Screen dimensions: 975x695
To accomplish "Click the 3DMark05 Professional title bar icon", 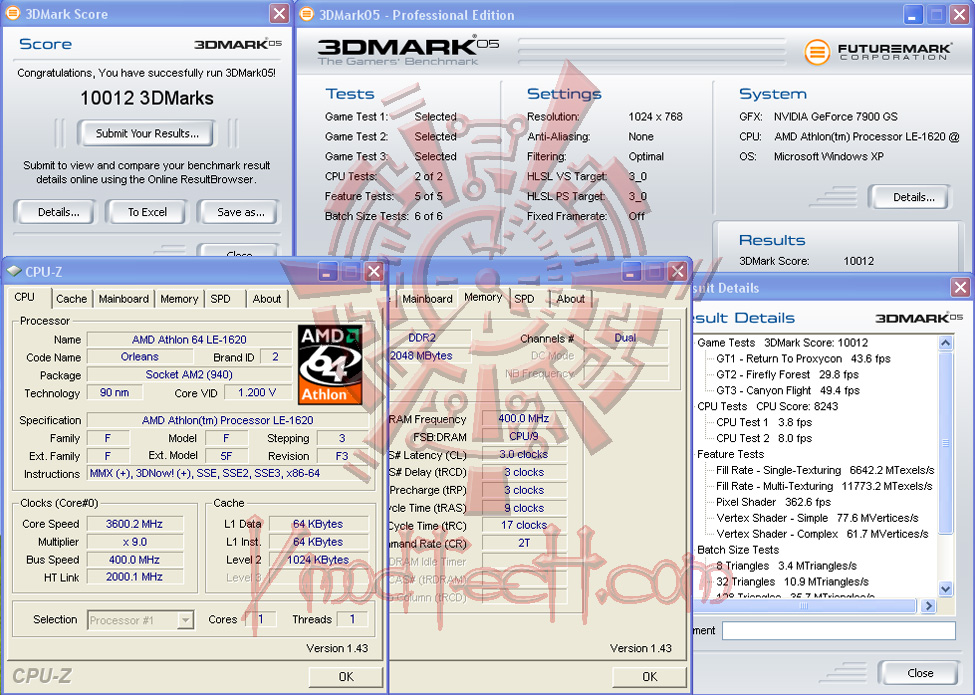I will point(307,14).
